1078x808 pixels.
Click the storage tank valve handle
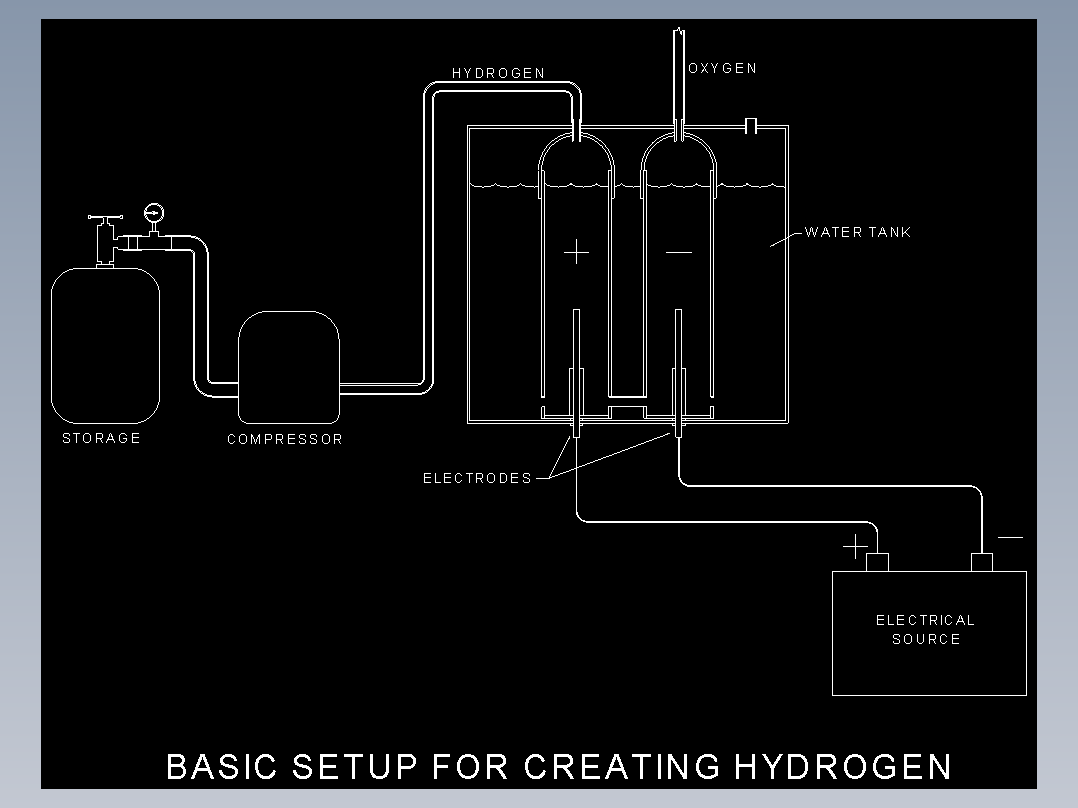(x=105, y=217)
